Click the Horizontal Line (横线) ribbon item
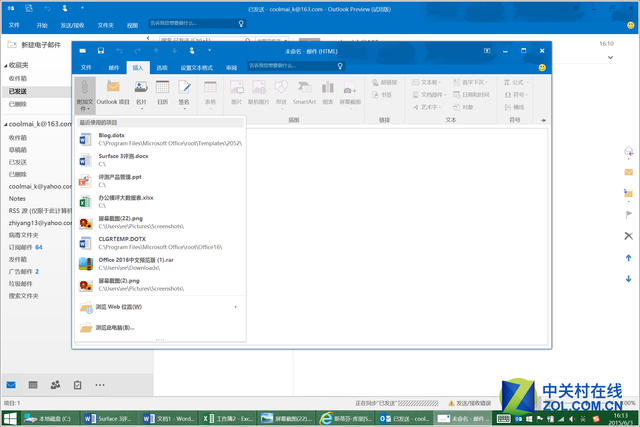Image resolution: width=640 pixels, height=427 pixels. click(514, 107)
